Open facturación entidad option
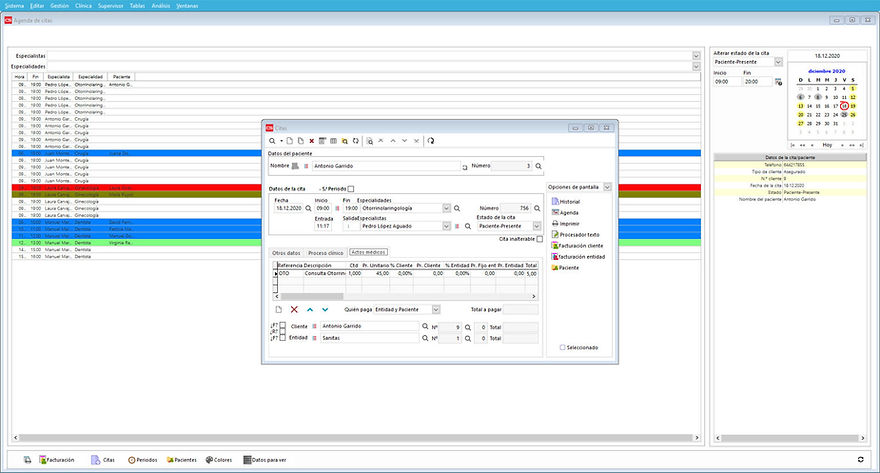The image size is (880, 473). click(x=578, y=256)
